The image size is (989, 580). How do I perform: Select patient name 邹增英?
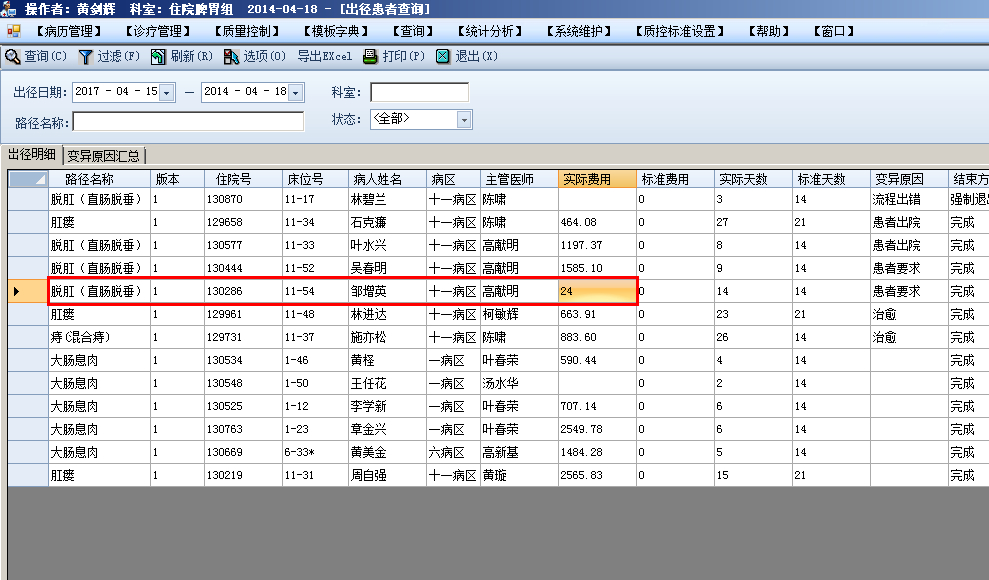(x=368, y=291)
